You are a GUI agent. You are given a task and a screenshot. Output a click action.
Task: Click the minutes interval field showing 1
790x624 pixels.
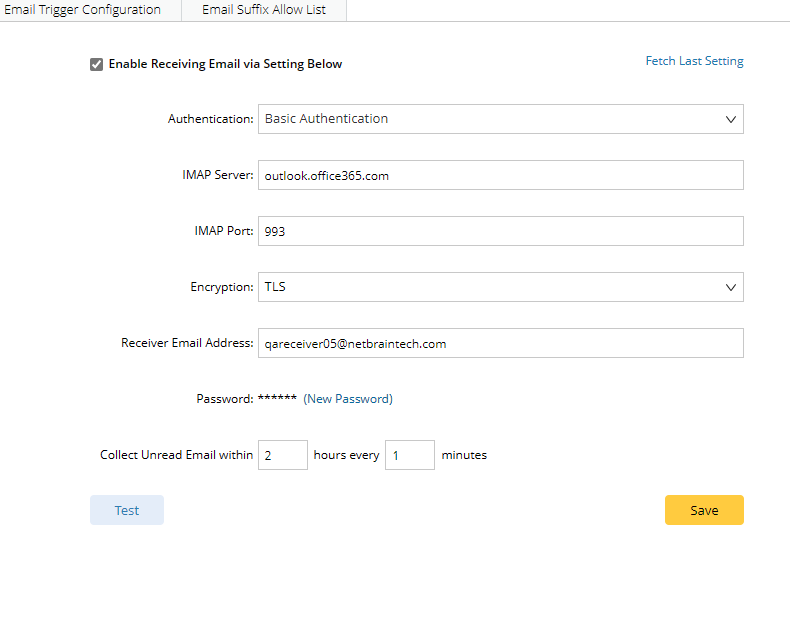coord(409,455)
